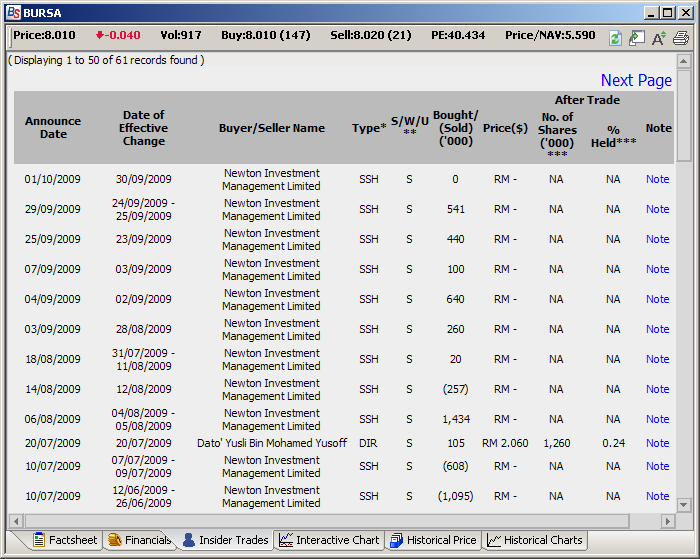
Task: Click the DIR type cell
Action: (x=368, y=443)
